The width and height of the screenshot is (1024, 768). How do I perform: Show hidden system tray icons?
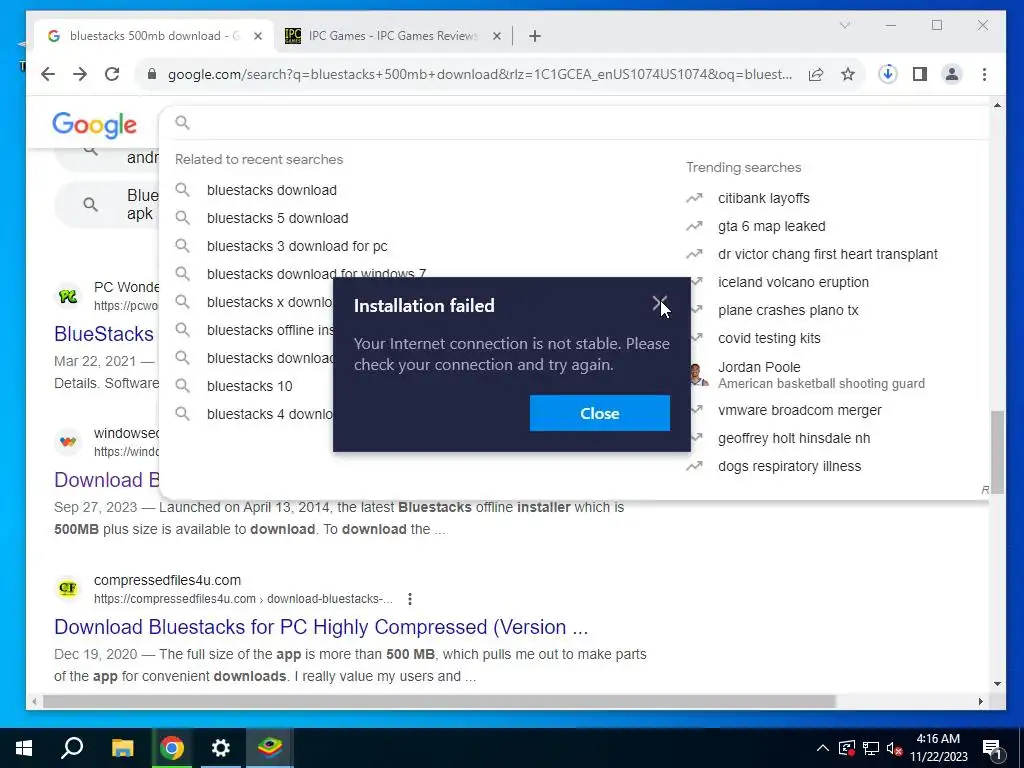pos(823,748)
